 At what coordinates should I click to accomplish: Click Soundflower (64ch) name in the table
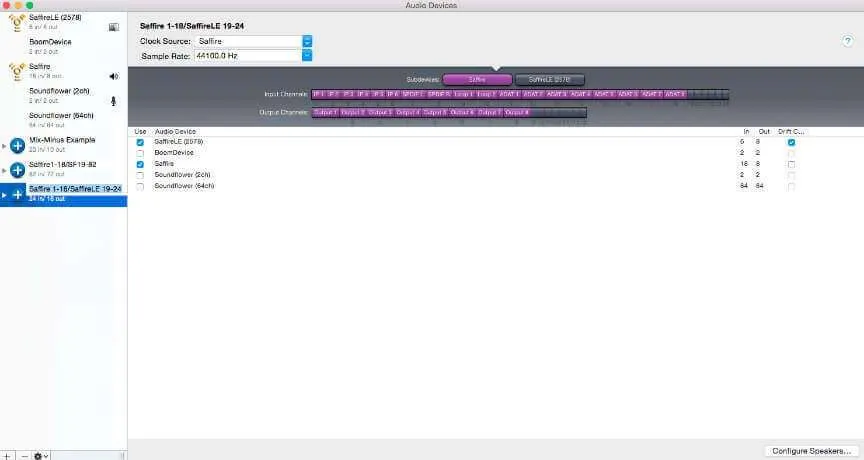[184, 186]
